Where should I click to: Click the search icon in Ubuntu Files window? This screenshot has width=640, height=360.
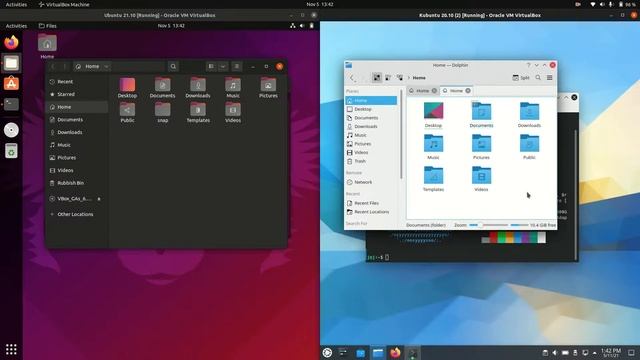[x=173, y=66]
